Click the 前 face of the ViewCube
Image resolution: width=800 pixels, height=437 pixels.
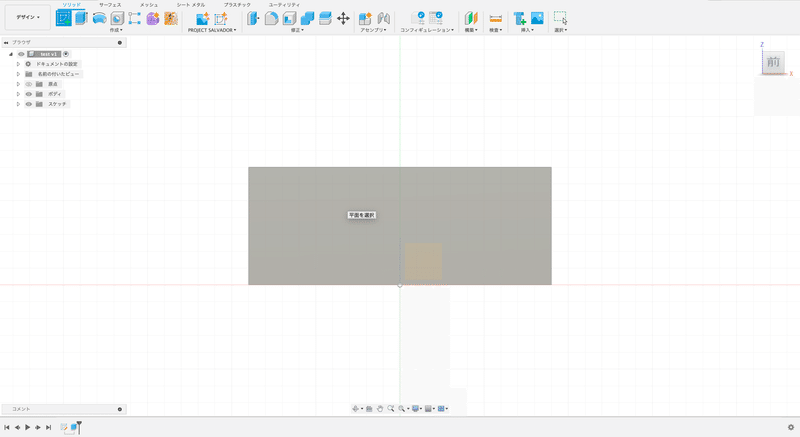[773, 63]
